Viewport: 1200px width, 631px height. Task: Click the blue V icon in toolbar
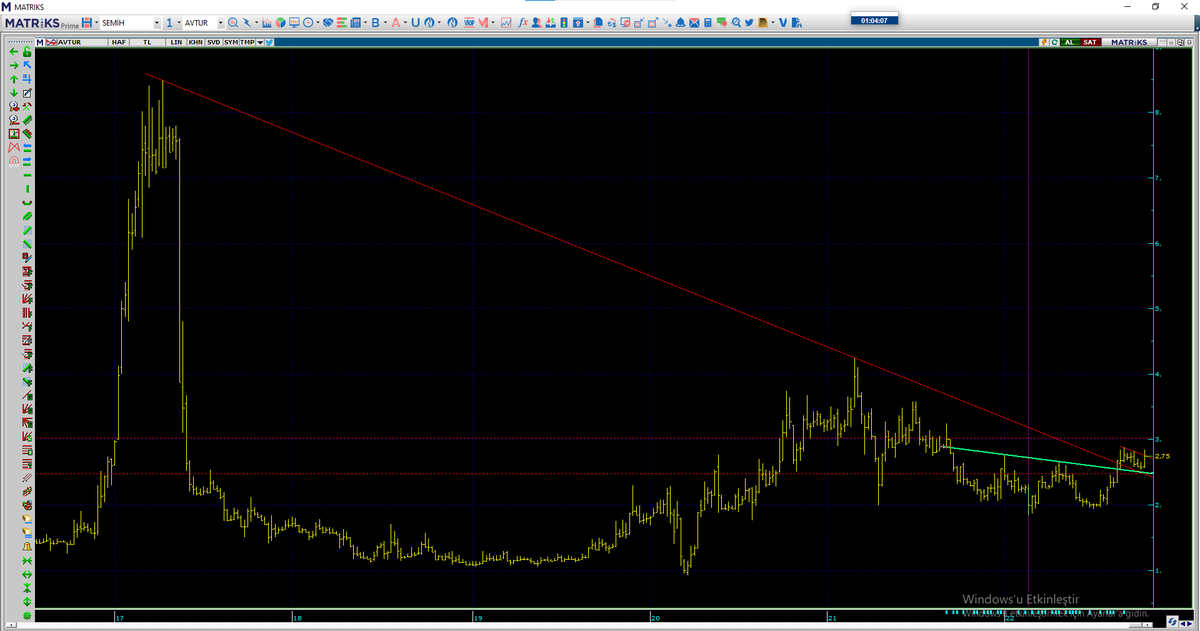pos(783,23)
